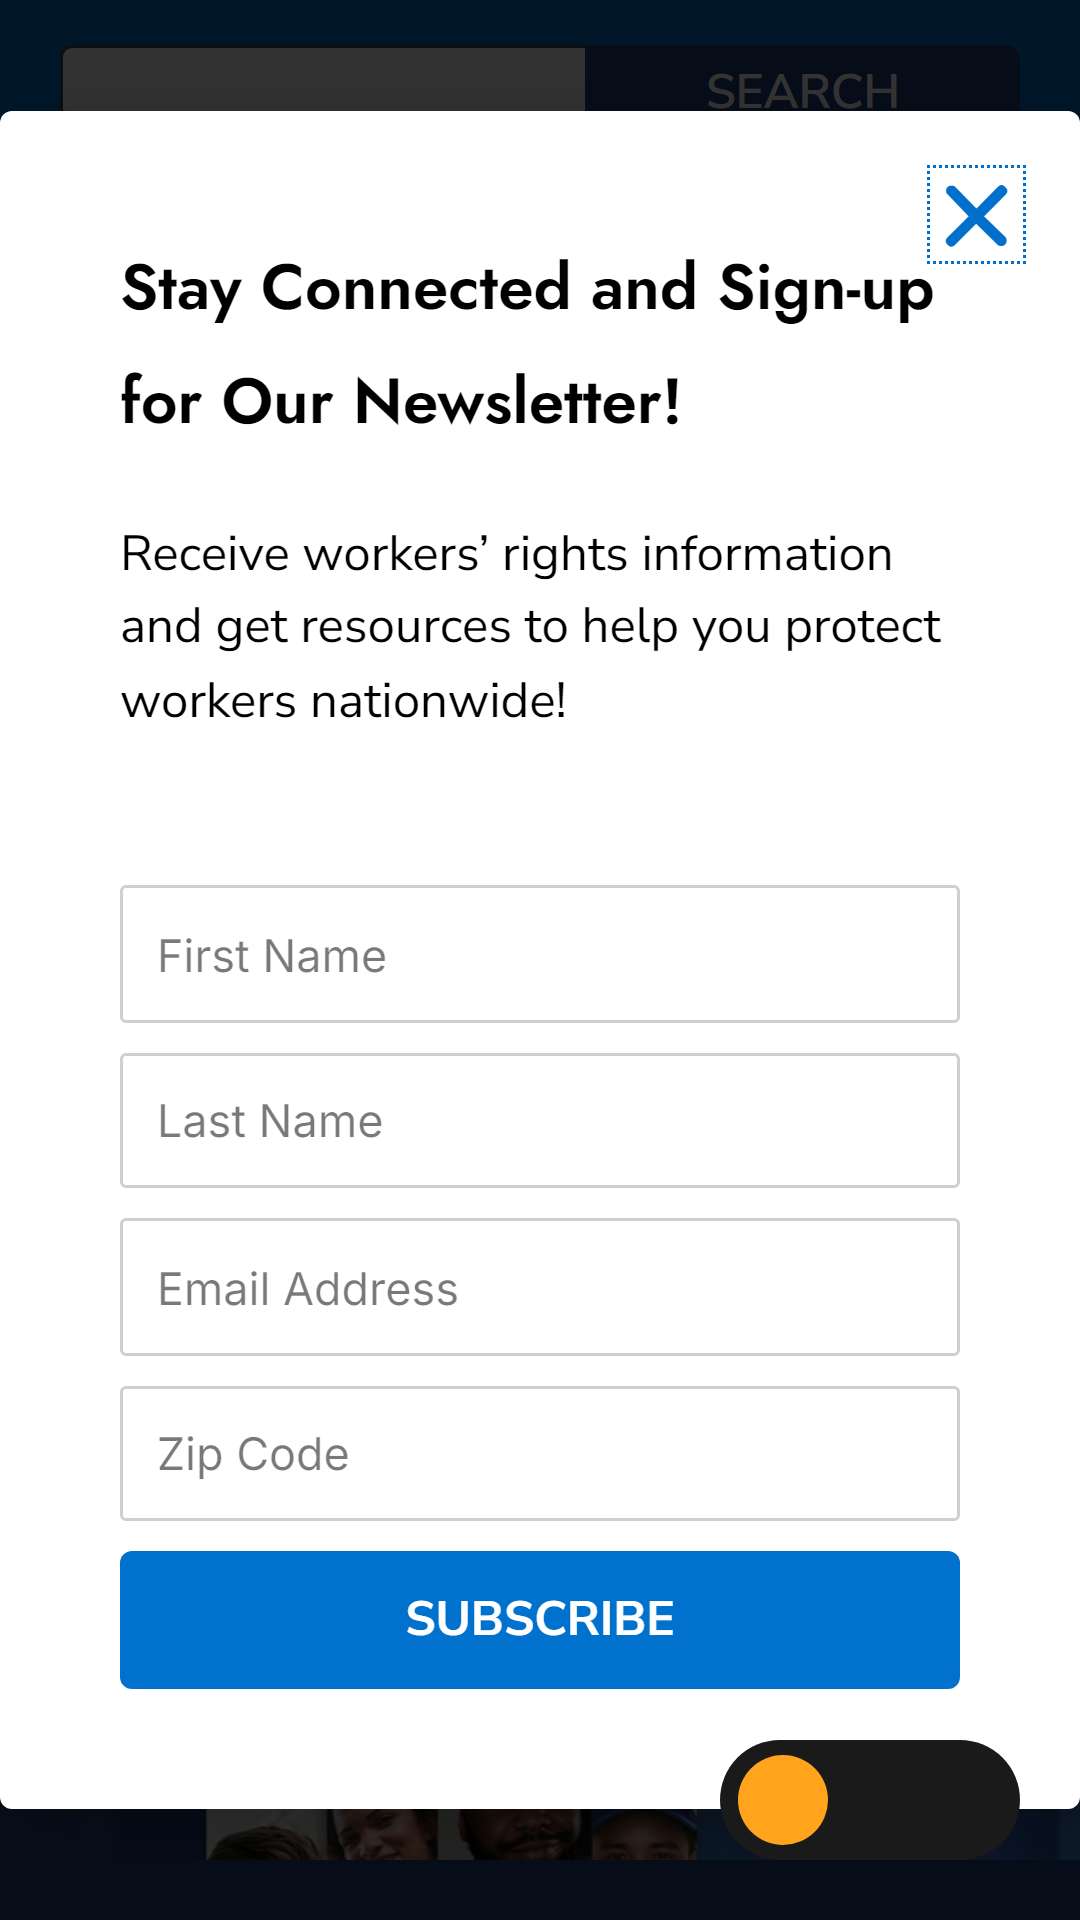Click the Zip Code text field

(x=540, y=1454)
